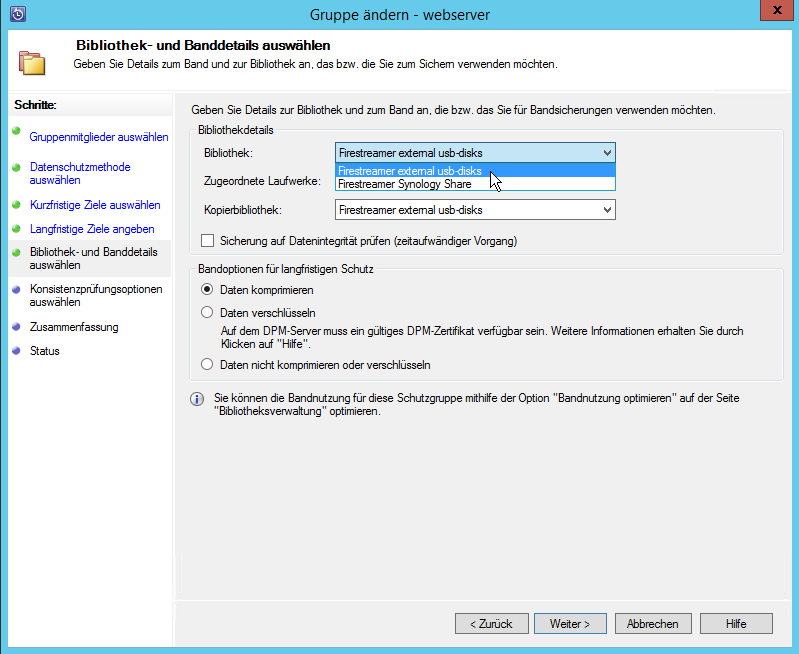Collapse the Bibliothek dropdown arrow
The width and height of the screenshot is (799, 654).
coord(606,153)
